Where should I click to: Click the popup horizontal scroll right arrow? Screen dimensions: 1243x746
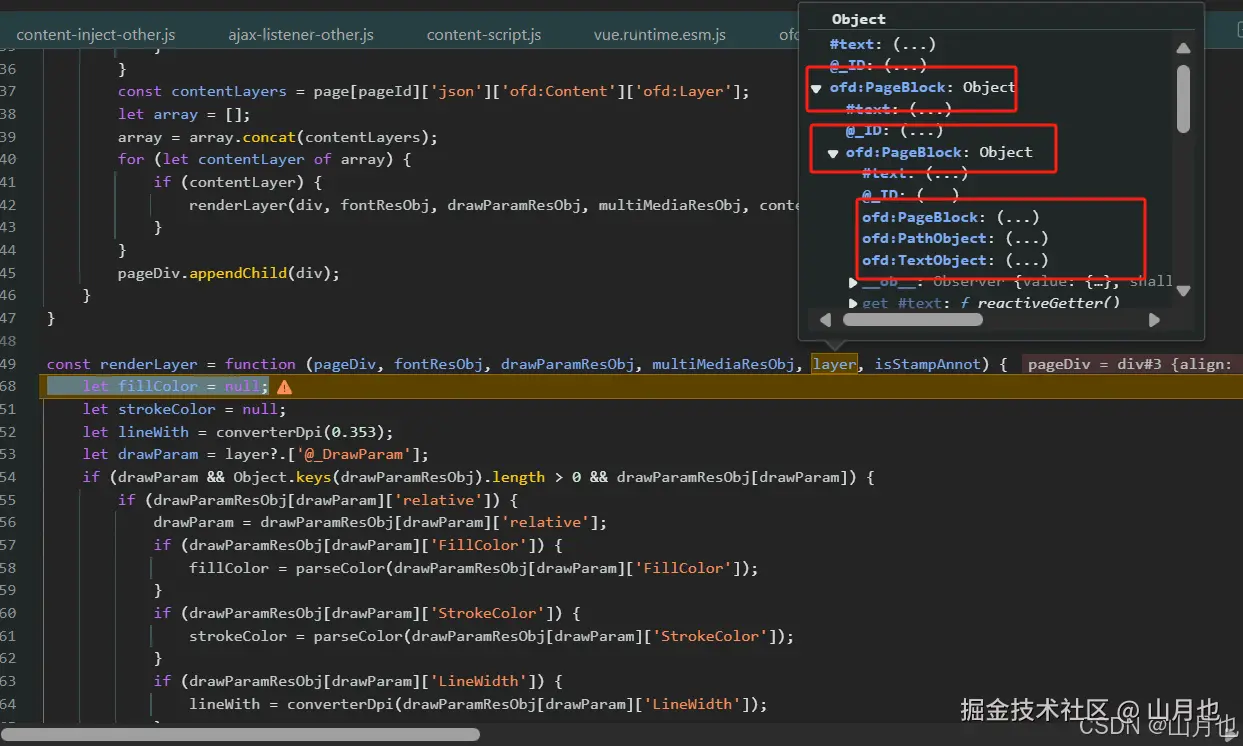1154,320
